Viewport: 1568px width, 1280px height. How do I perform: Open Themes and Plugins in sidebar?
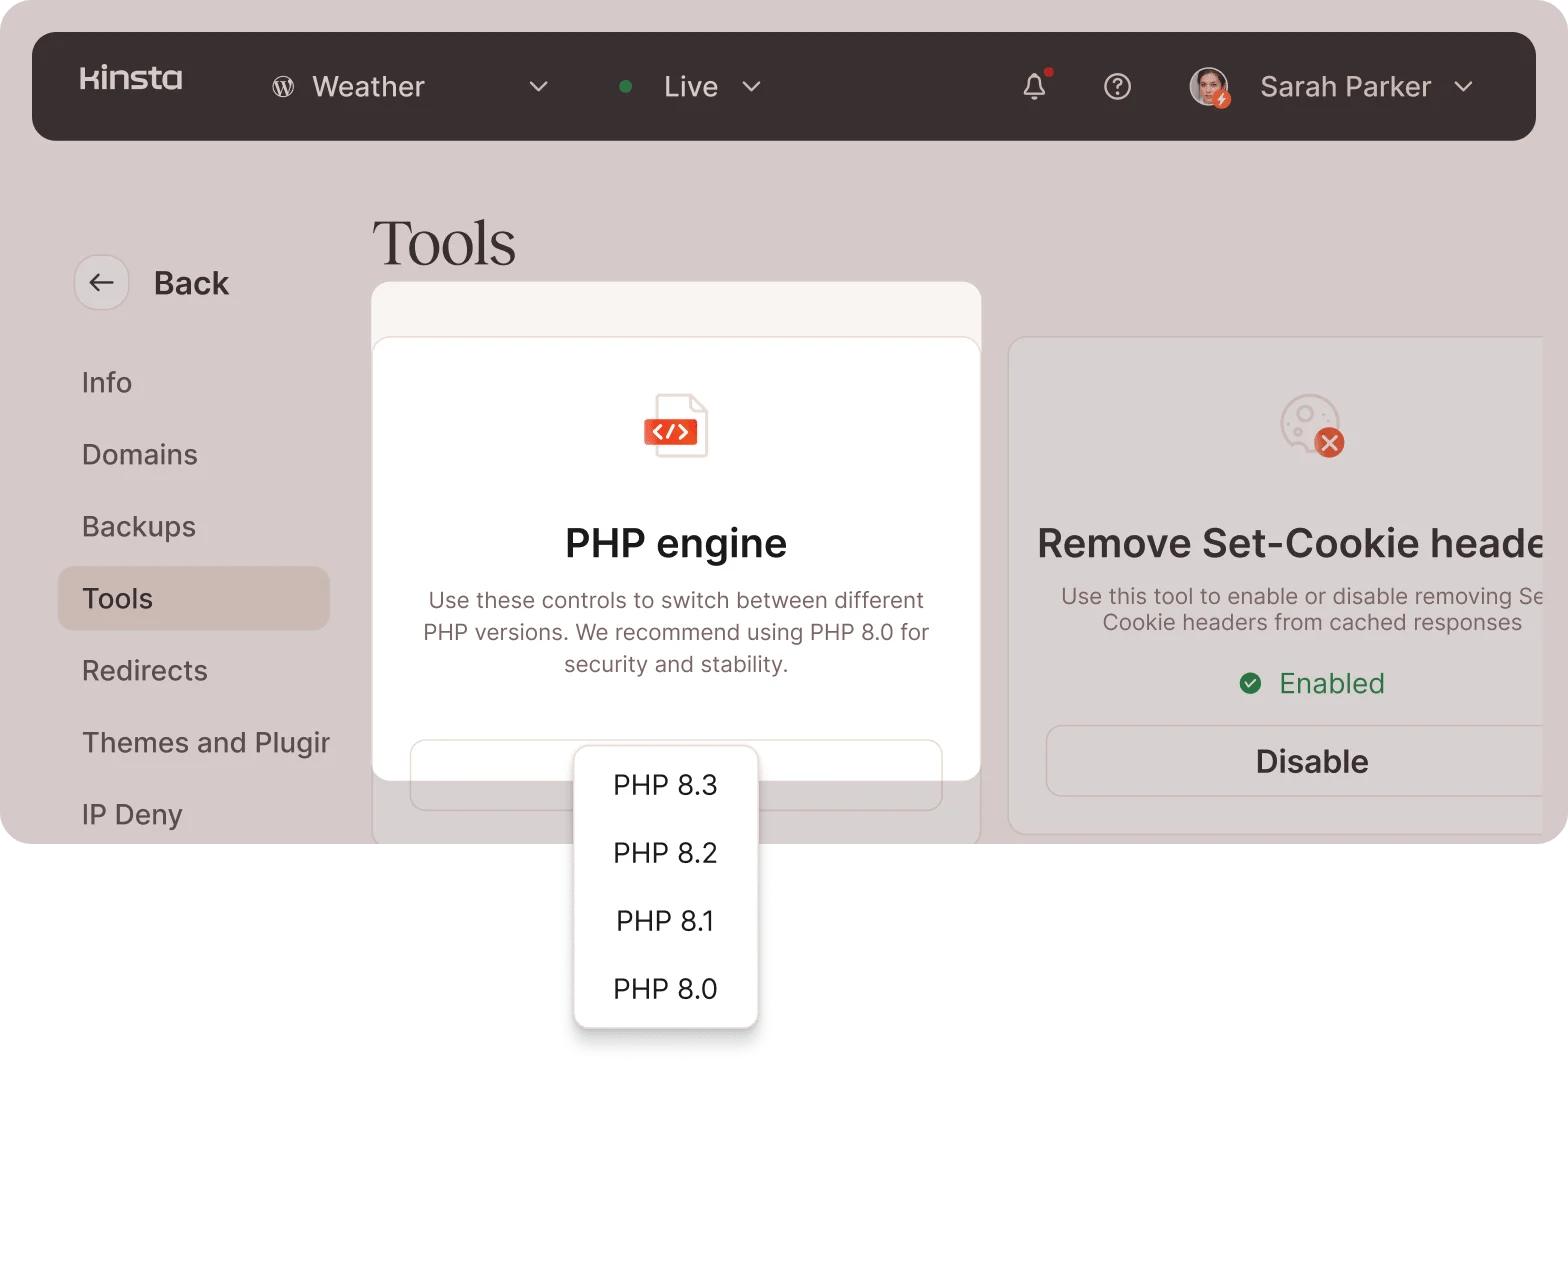(206, 743)
